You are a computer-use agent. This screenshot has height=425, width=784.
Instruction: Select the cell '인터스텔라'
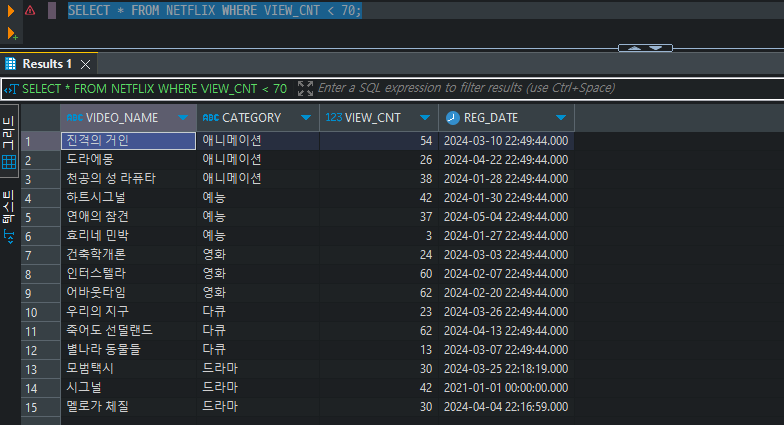(x=128, y=274)
